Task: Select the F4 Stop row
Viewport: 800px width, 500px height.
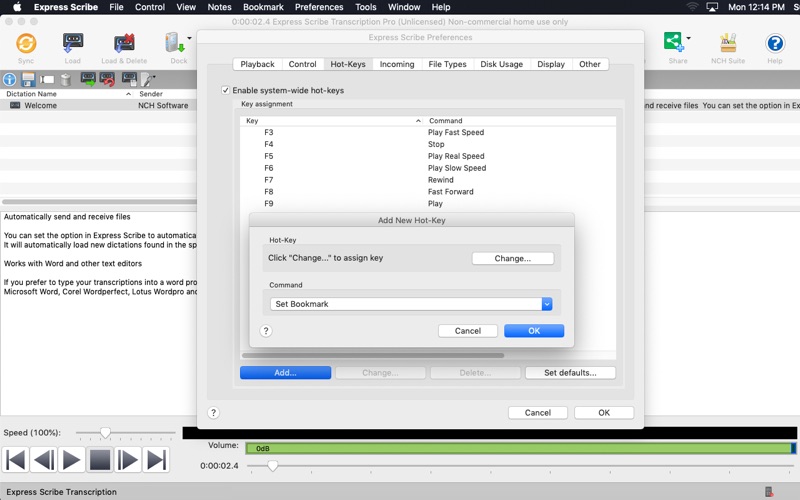Action: coord(428,144)
